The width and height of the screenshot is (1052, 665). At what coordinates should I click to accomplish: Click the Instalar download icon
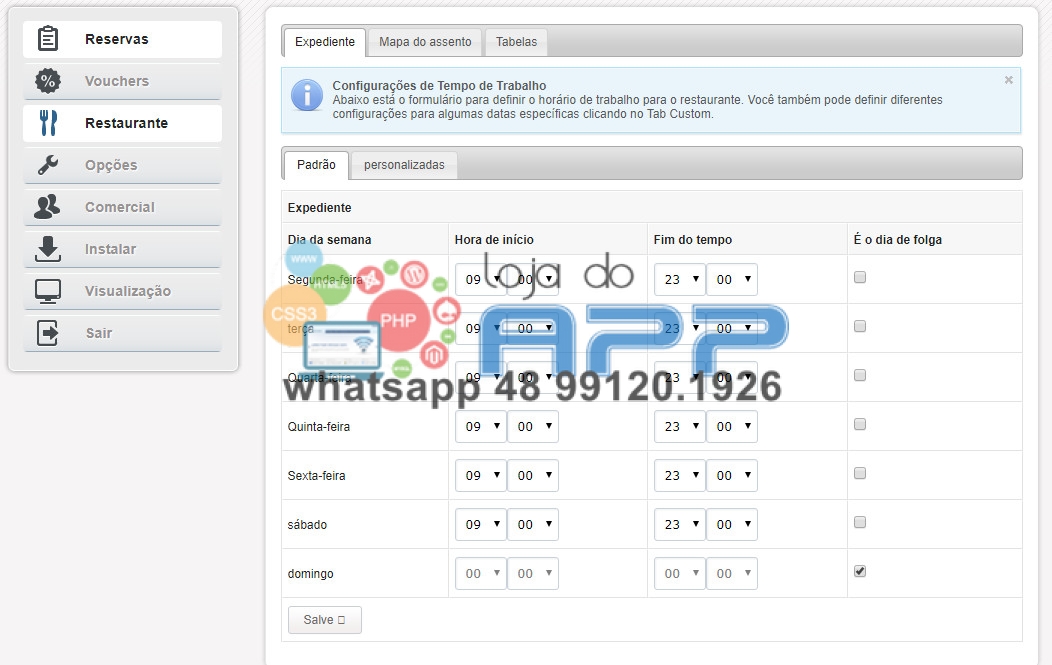[x=48, y=249]
